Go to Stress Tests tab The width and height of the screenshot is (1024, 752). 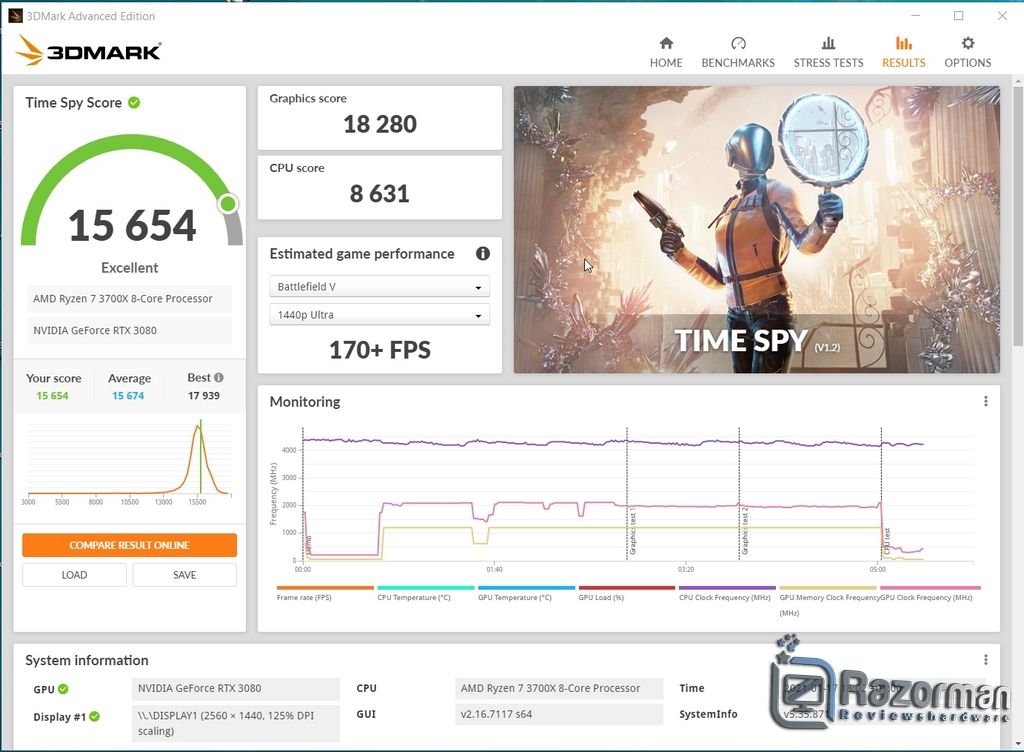828,52
